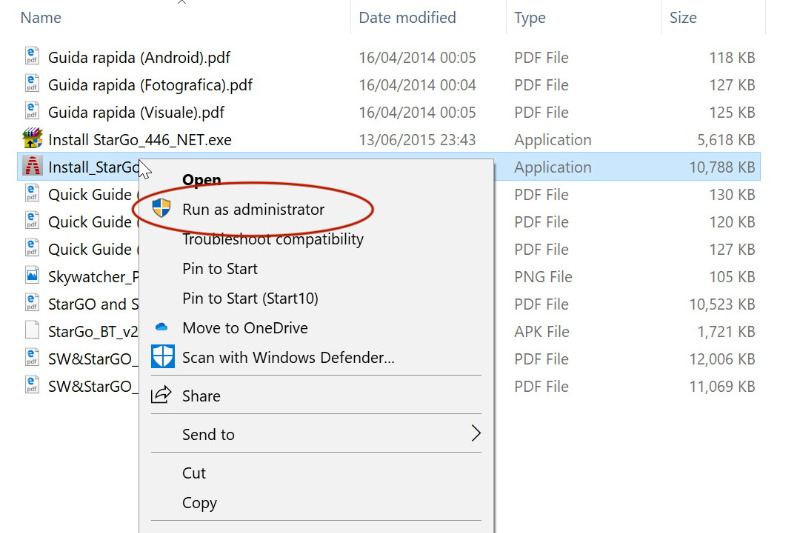Click the OneDrive cloud icon
Screen dimensions: 800x533
tap(161, 327)
